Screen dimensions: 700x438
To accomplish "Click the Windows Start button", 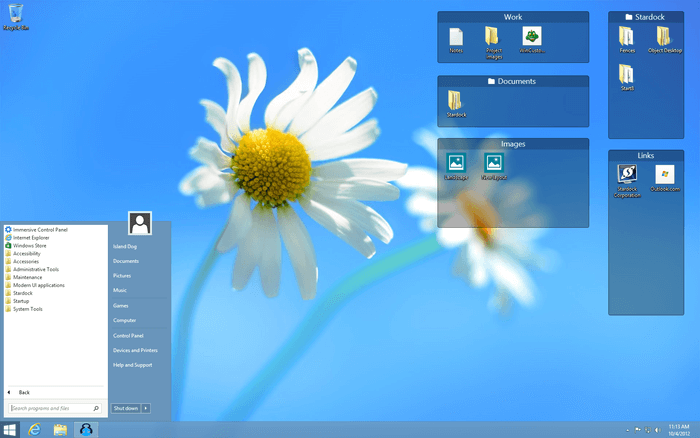I will [x=10, y=429].
